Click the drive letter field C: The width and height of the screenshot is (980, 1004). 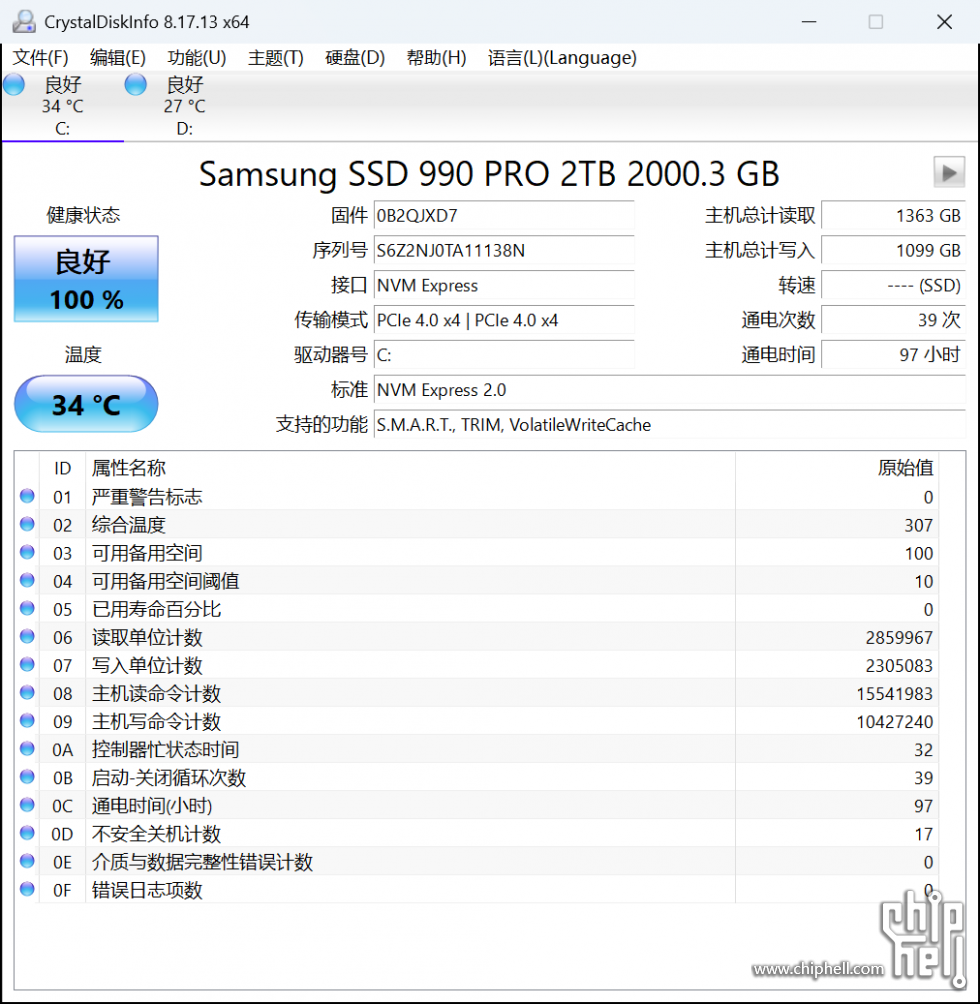point(504,355)
